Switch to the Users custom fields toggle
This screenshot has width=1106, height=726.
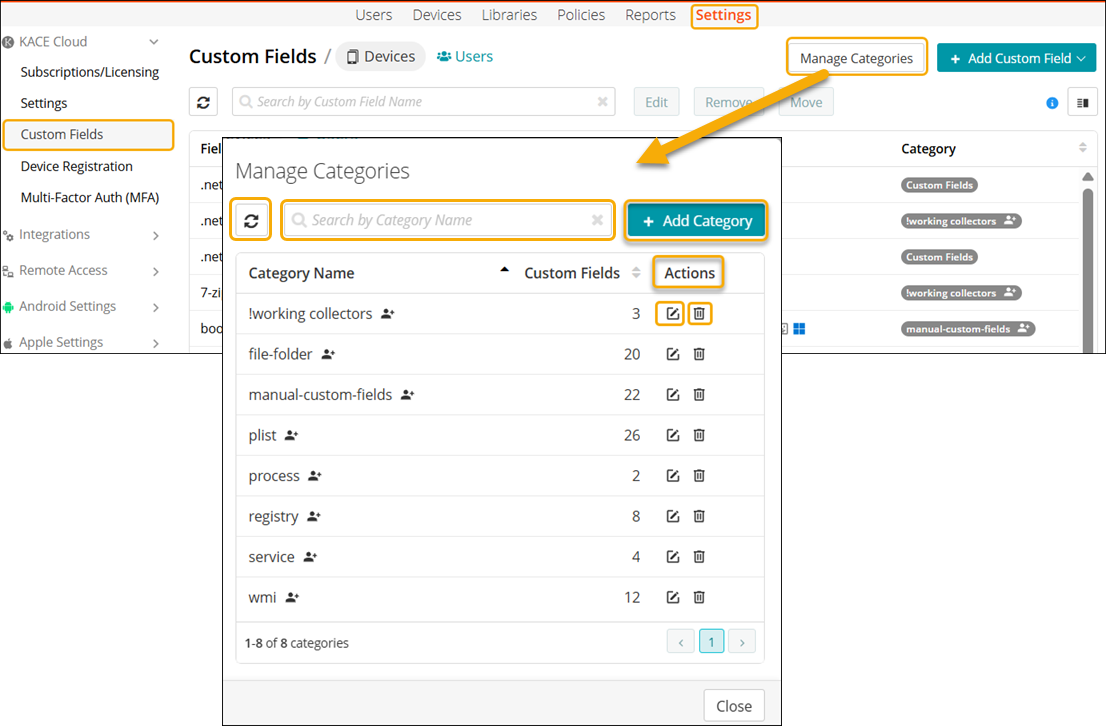point(465,57)
